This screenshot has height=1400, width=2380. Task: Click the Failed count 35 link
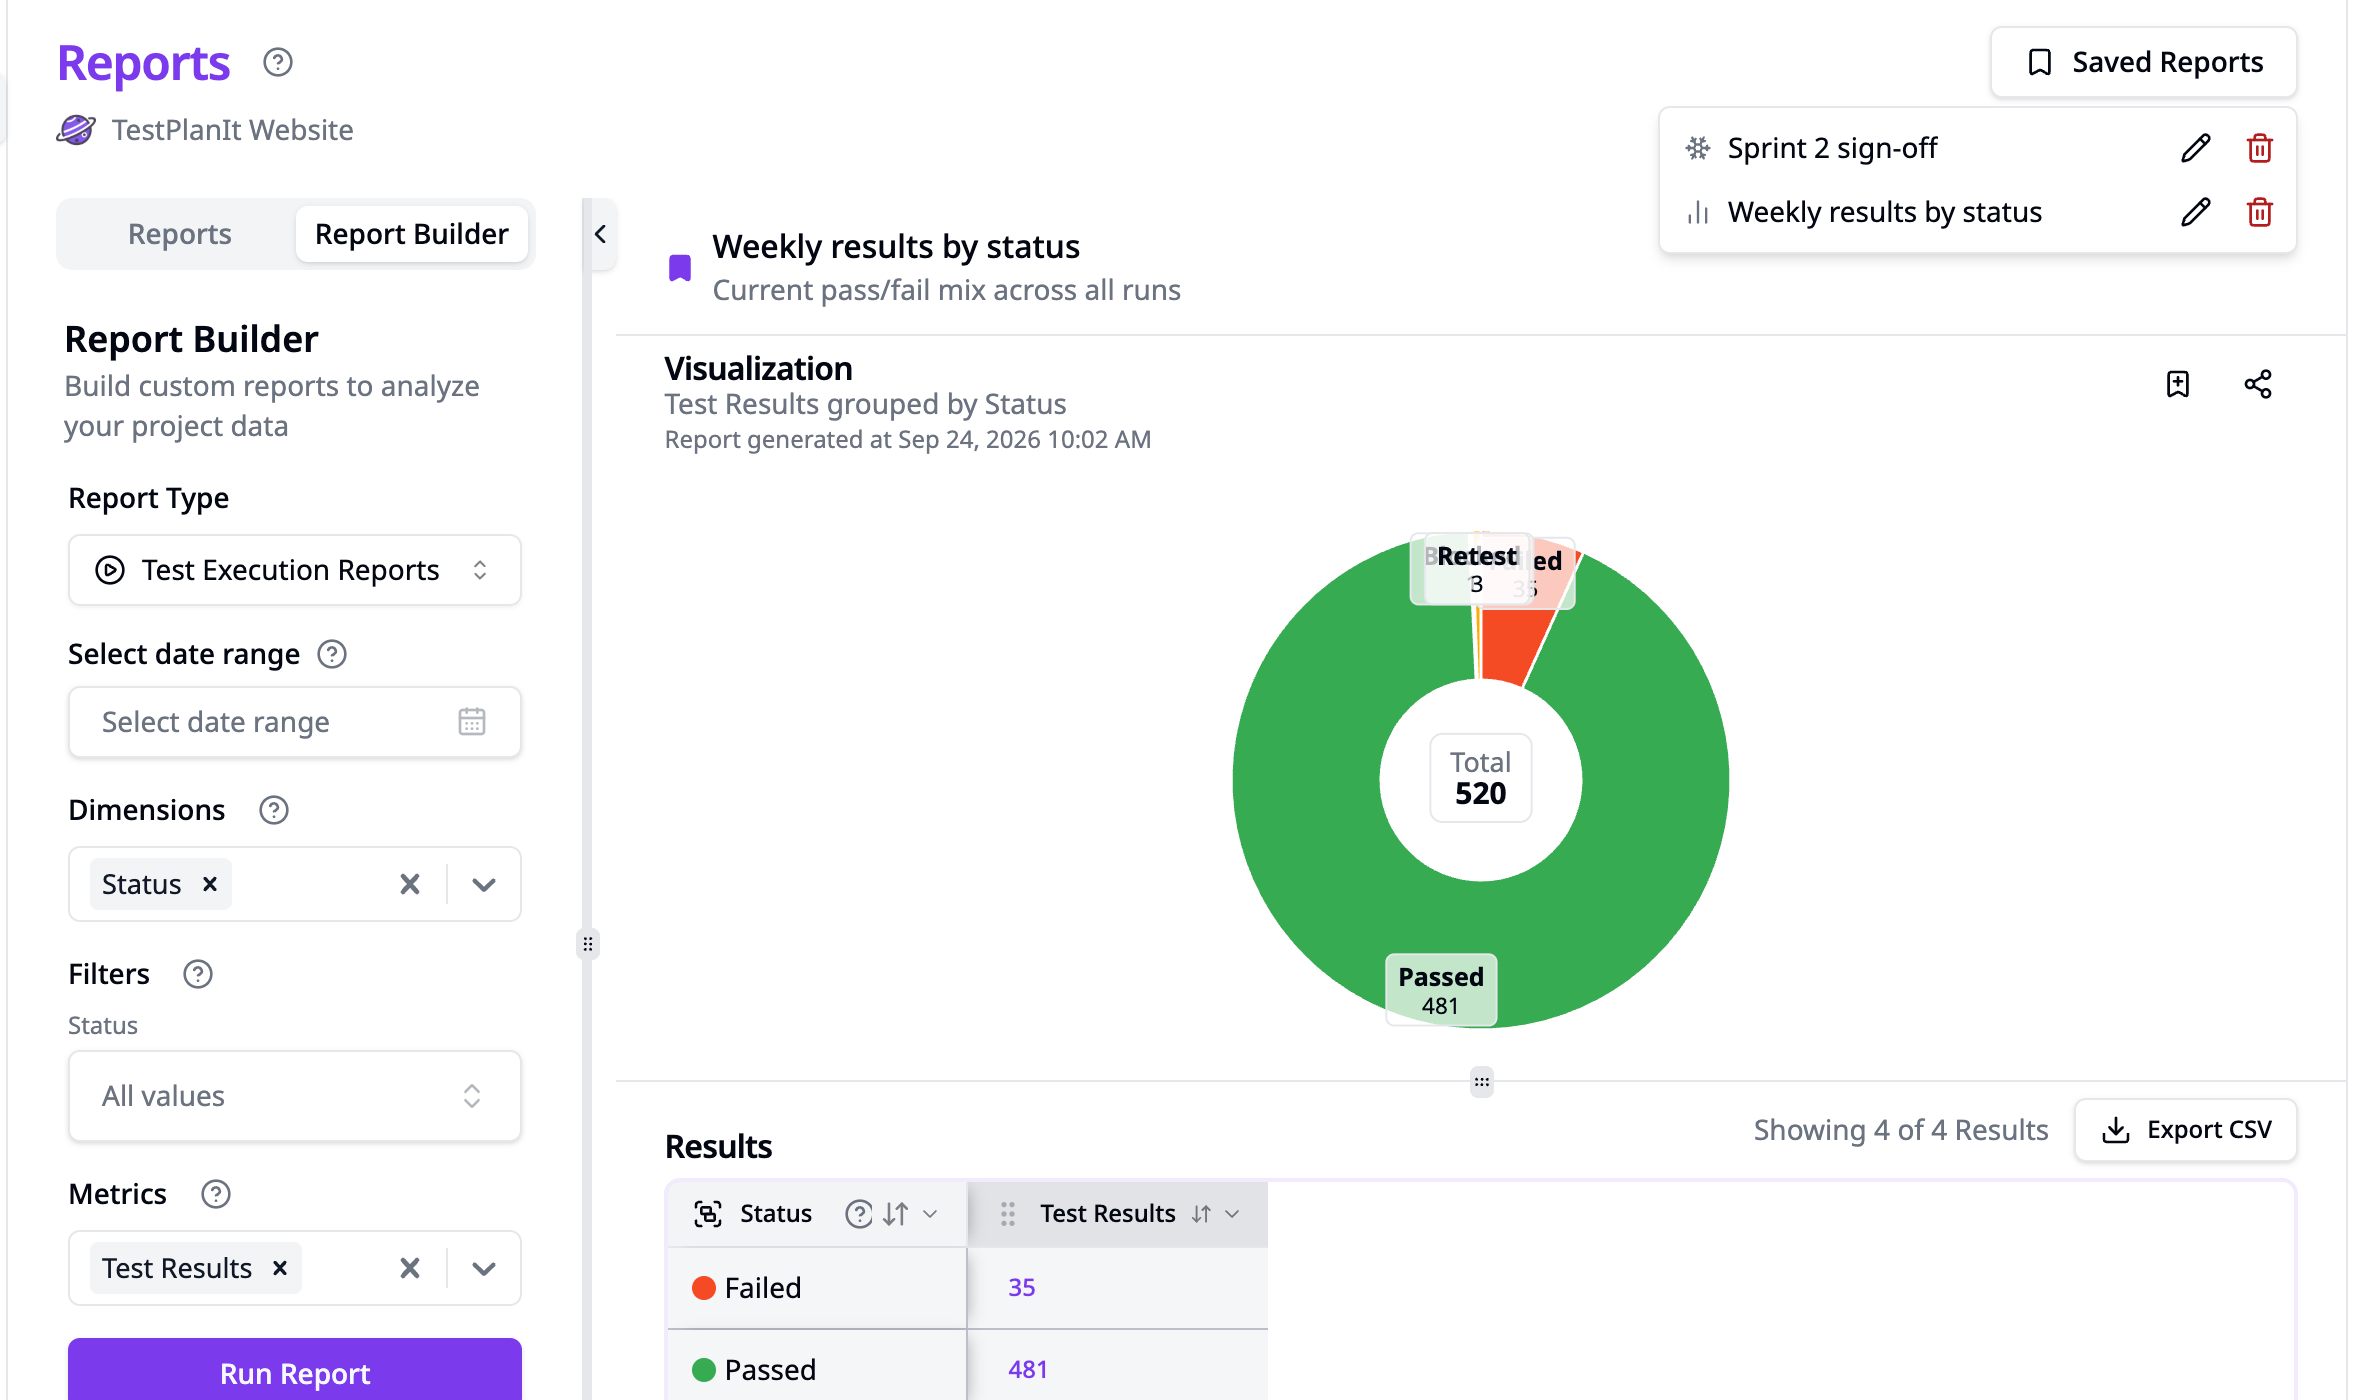tap(1021, 1287)
